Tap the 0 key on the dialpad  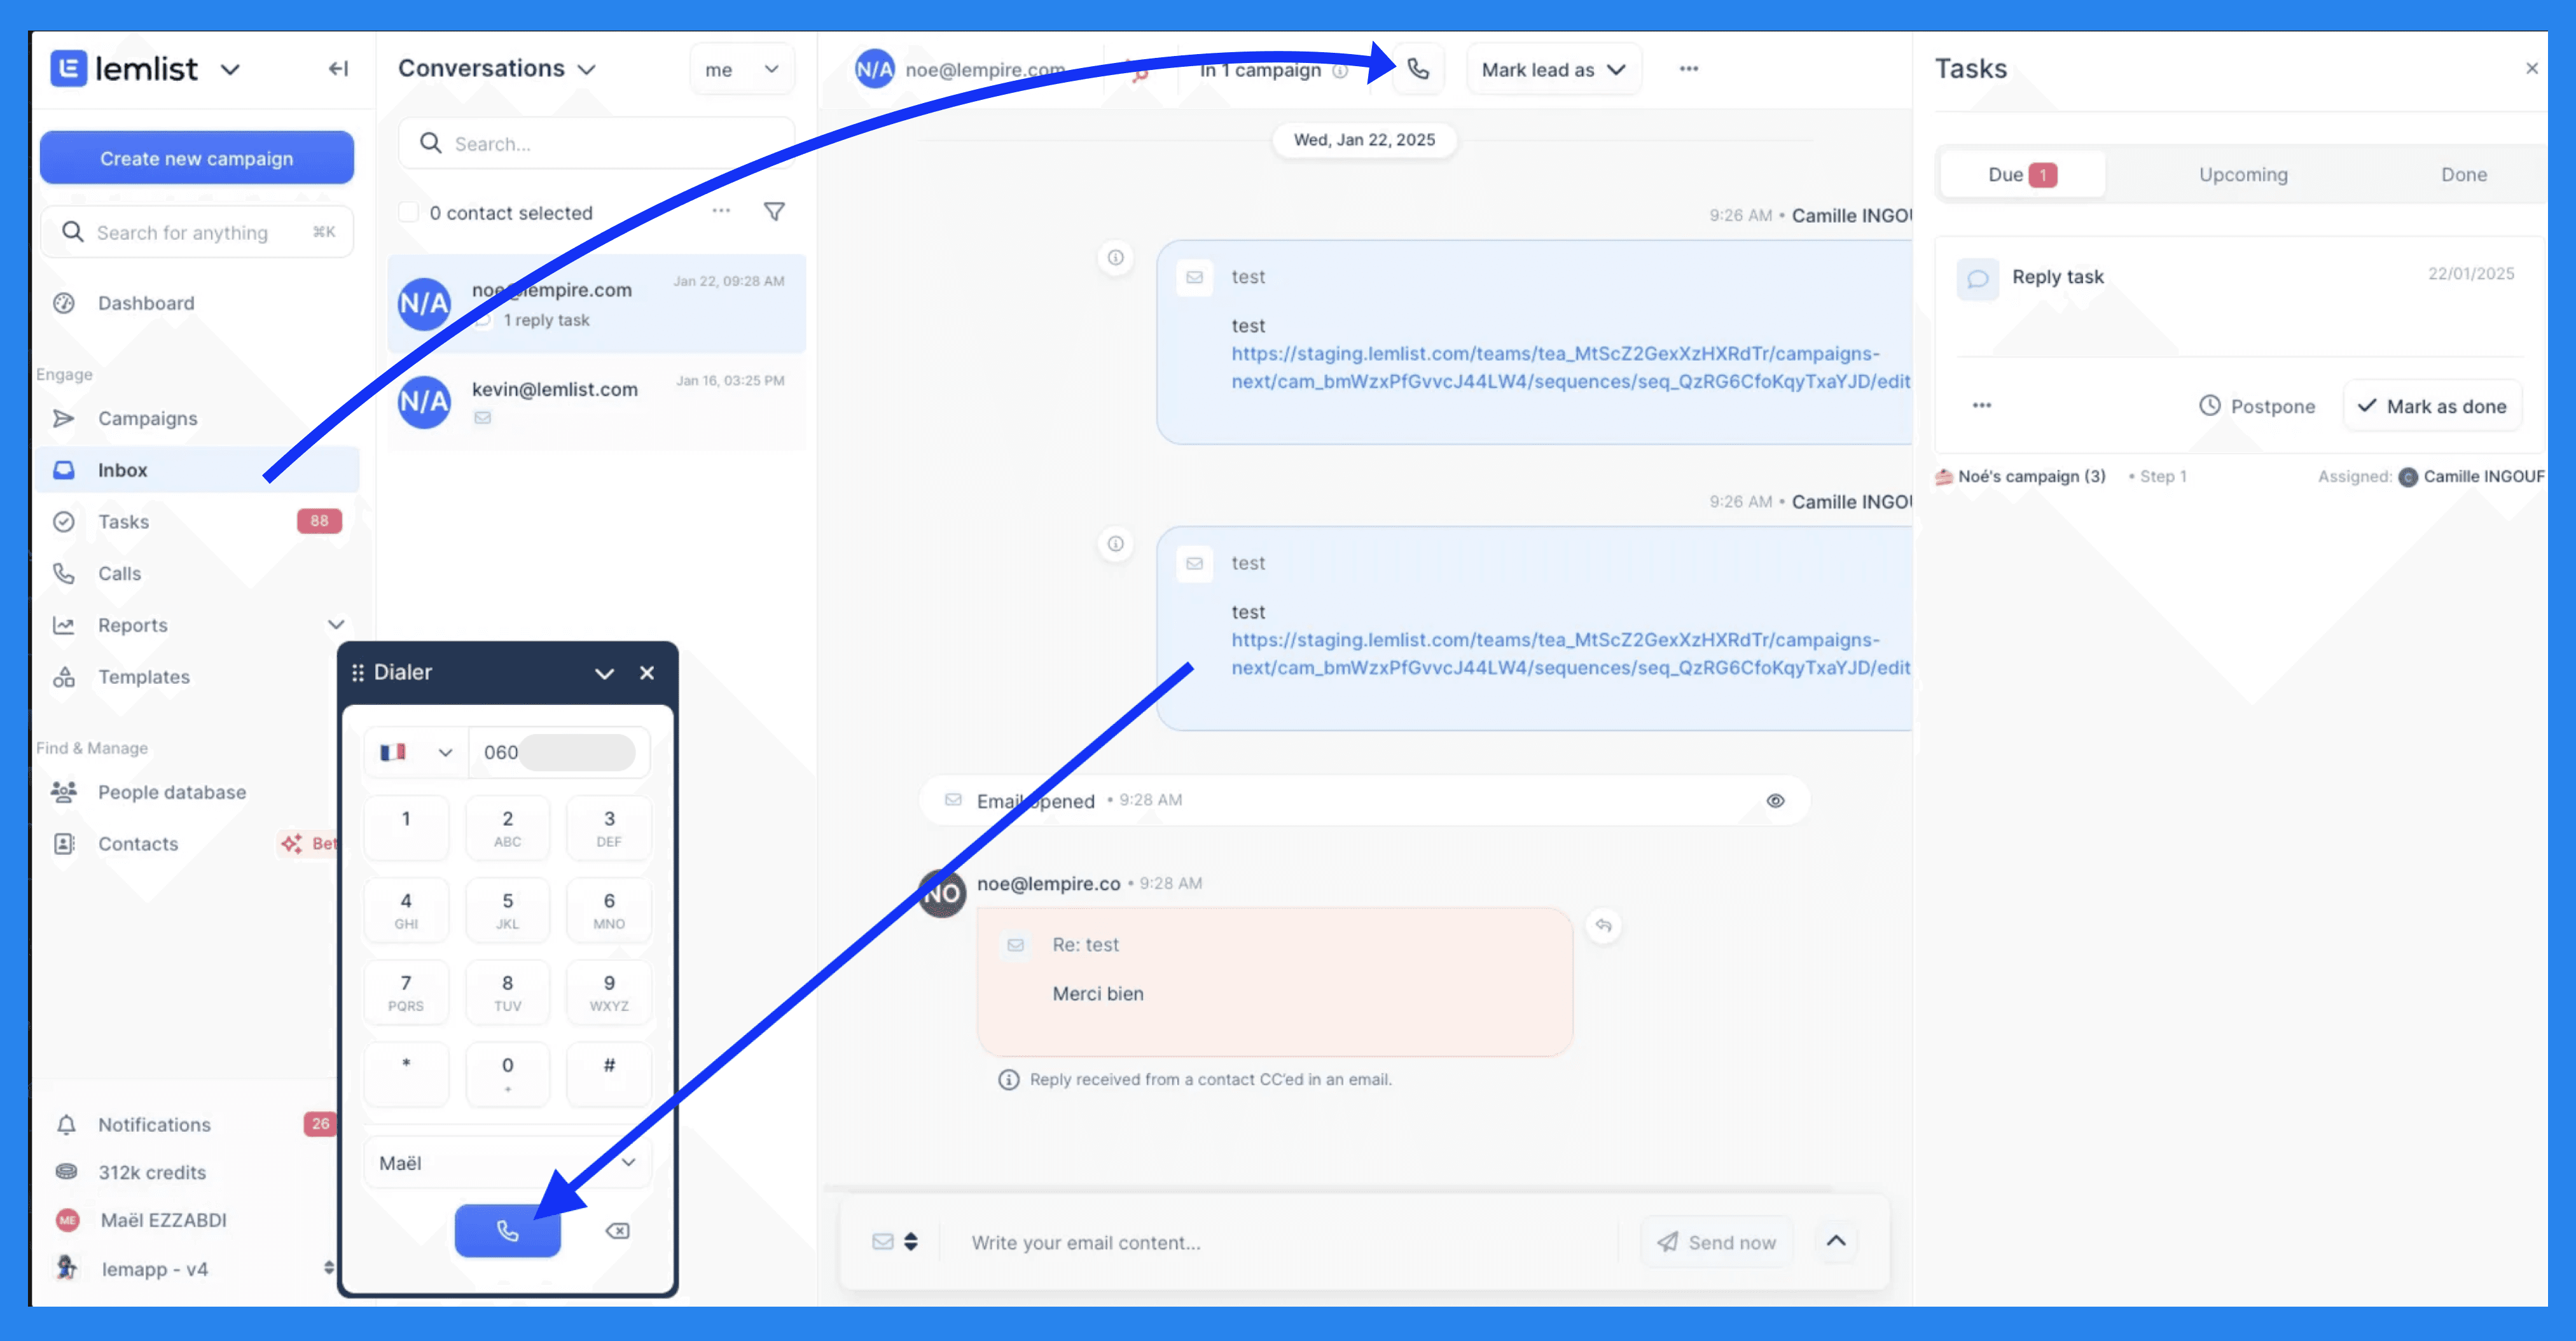pos(508,1074)
